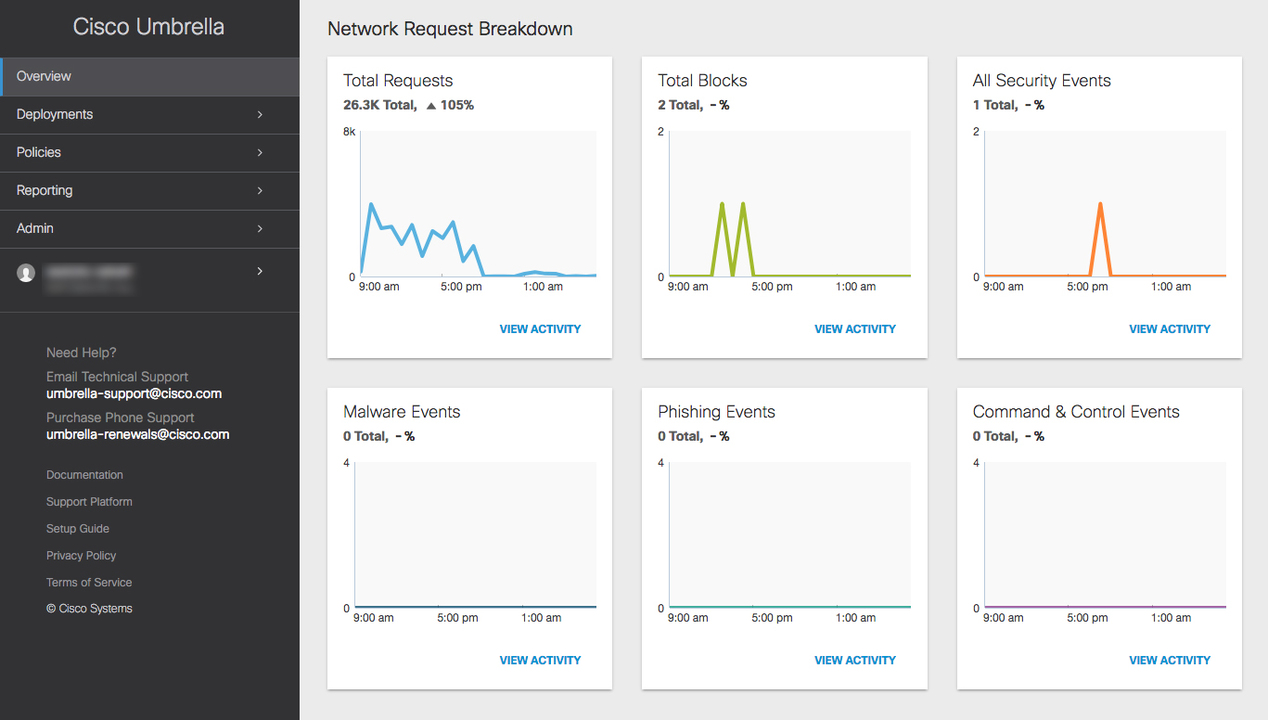This screenshot has height=720, width=1268.
Task: Click the Phishing Events card title
Action: (717, 412)
